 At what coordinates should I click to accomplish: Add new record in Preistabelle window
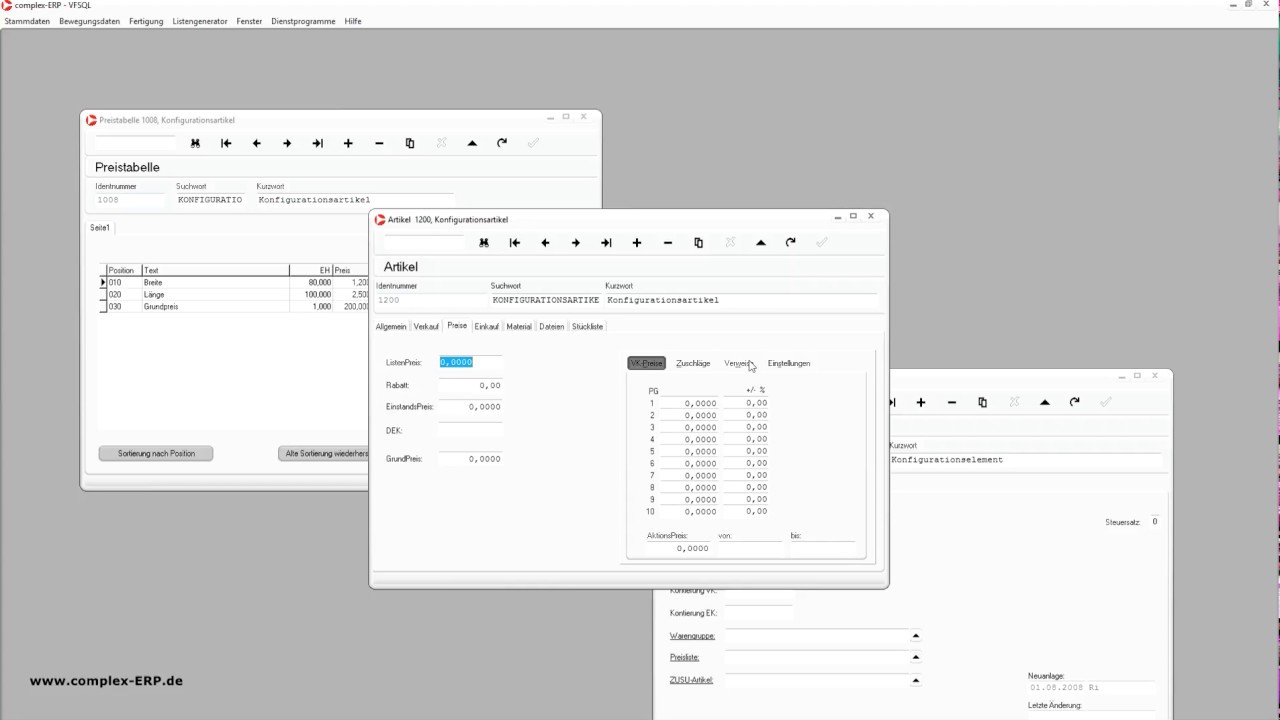(x=348, y=143)
